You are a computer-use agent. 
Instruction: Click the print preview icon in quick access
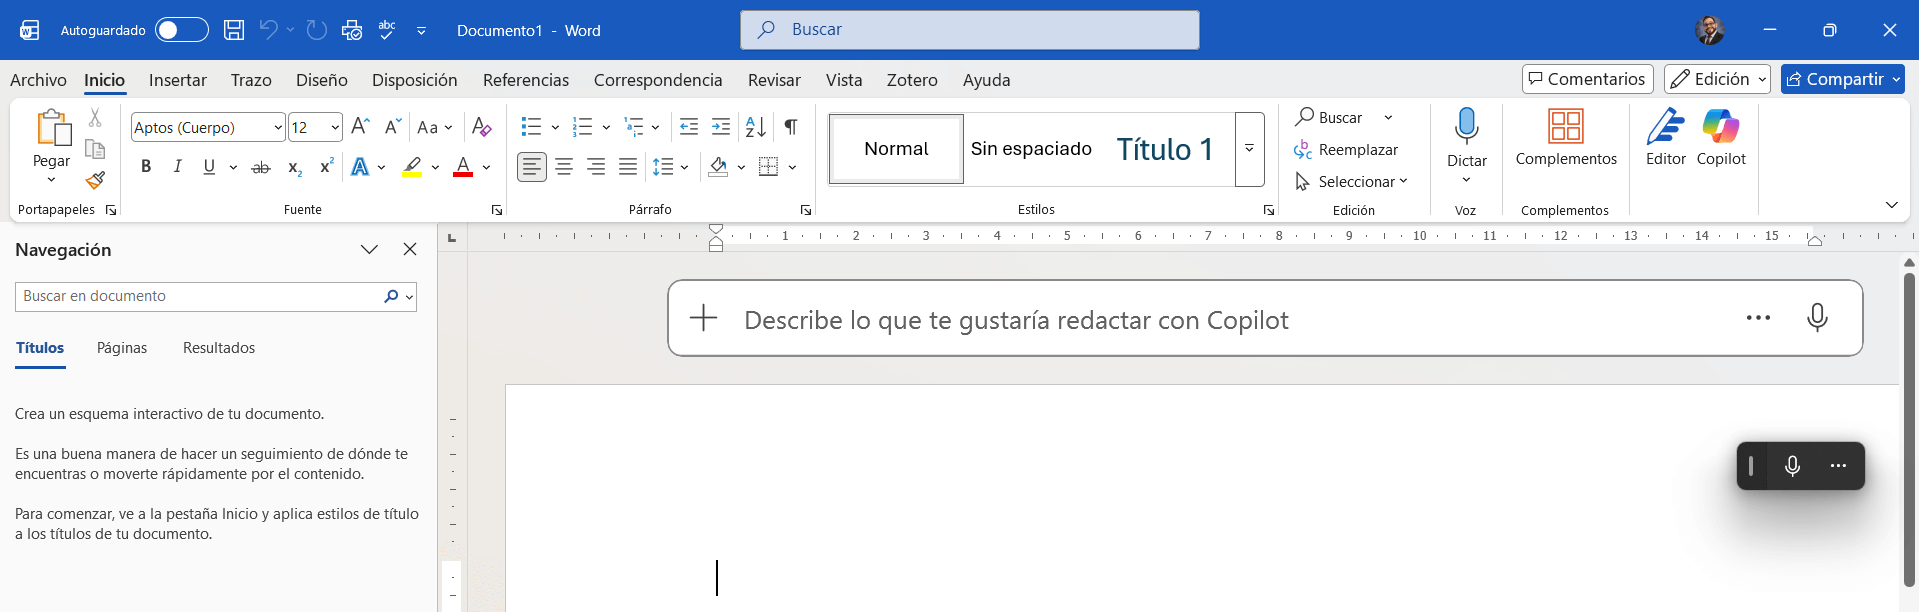[x=352, y=30]
